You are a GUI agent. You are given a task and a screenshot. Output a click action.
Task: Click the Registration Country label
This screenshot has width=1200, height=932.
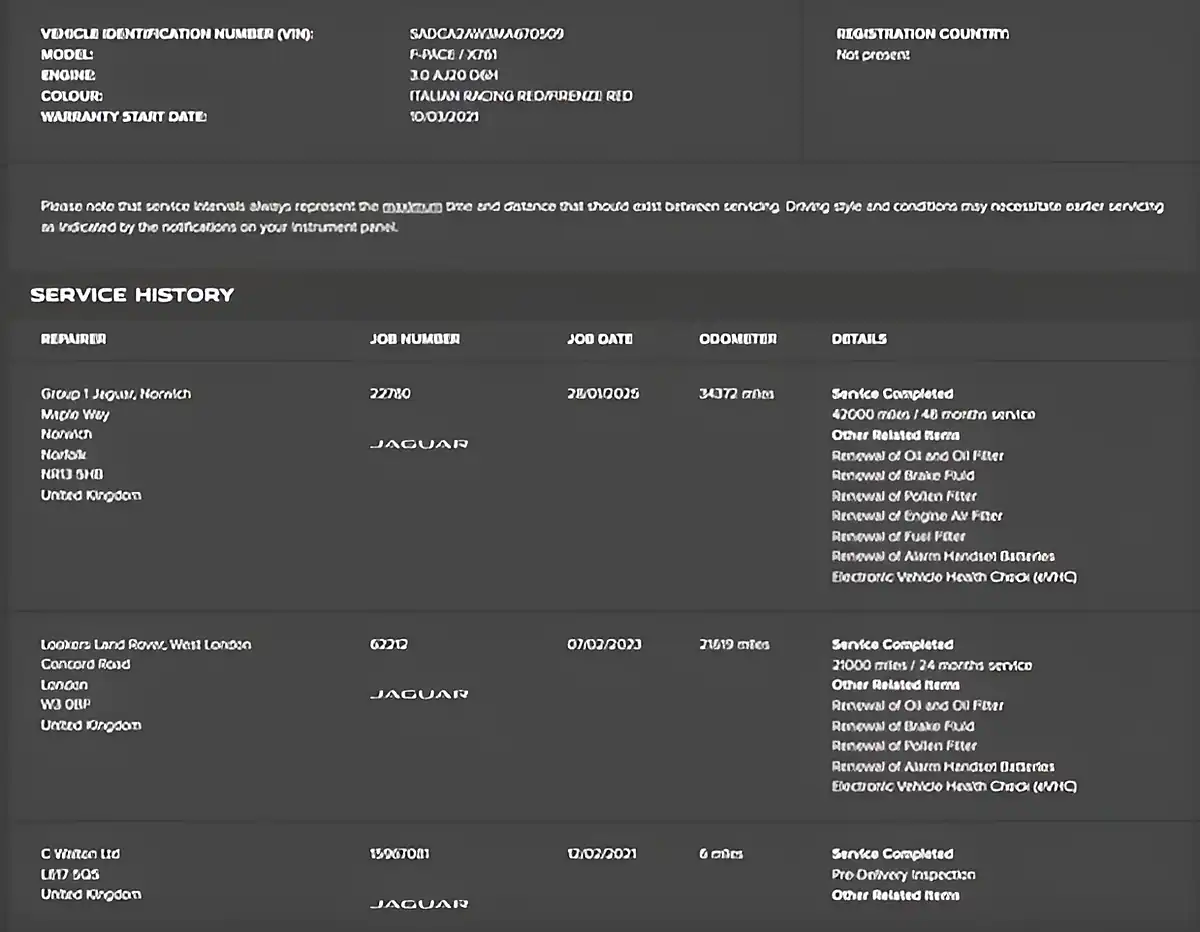pyautogui.click(x=922, y=34)
